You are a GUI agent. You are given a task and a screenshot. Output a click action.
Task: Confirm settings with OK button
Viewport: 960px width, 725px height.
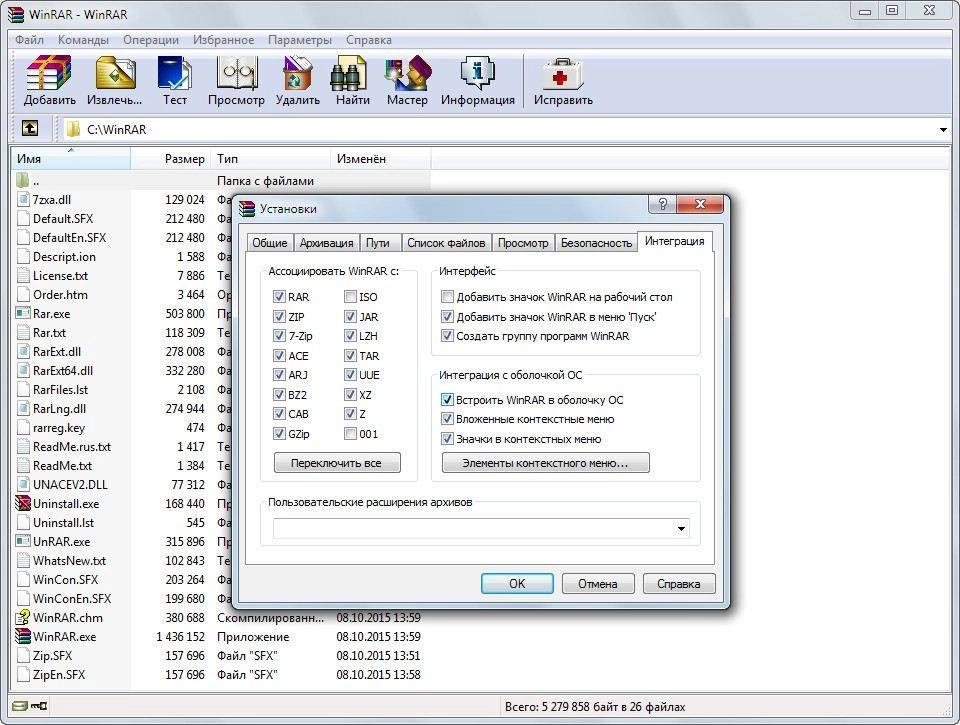(x=517, y=584)
